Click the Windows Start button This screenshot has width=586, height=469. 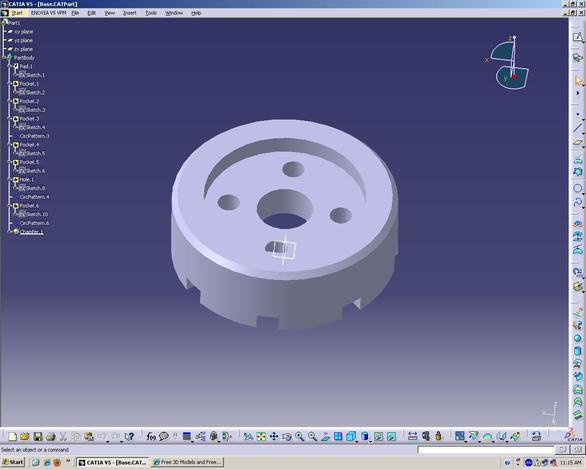[x=13, y=462]
